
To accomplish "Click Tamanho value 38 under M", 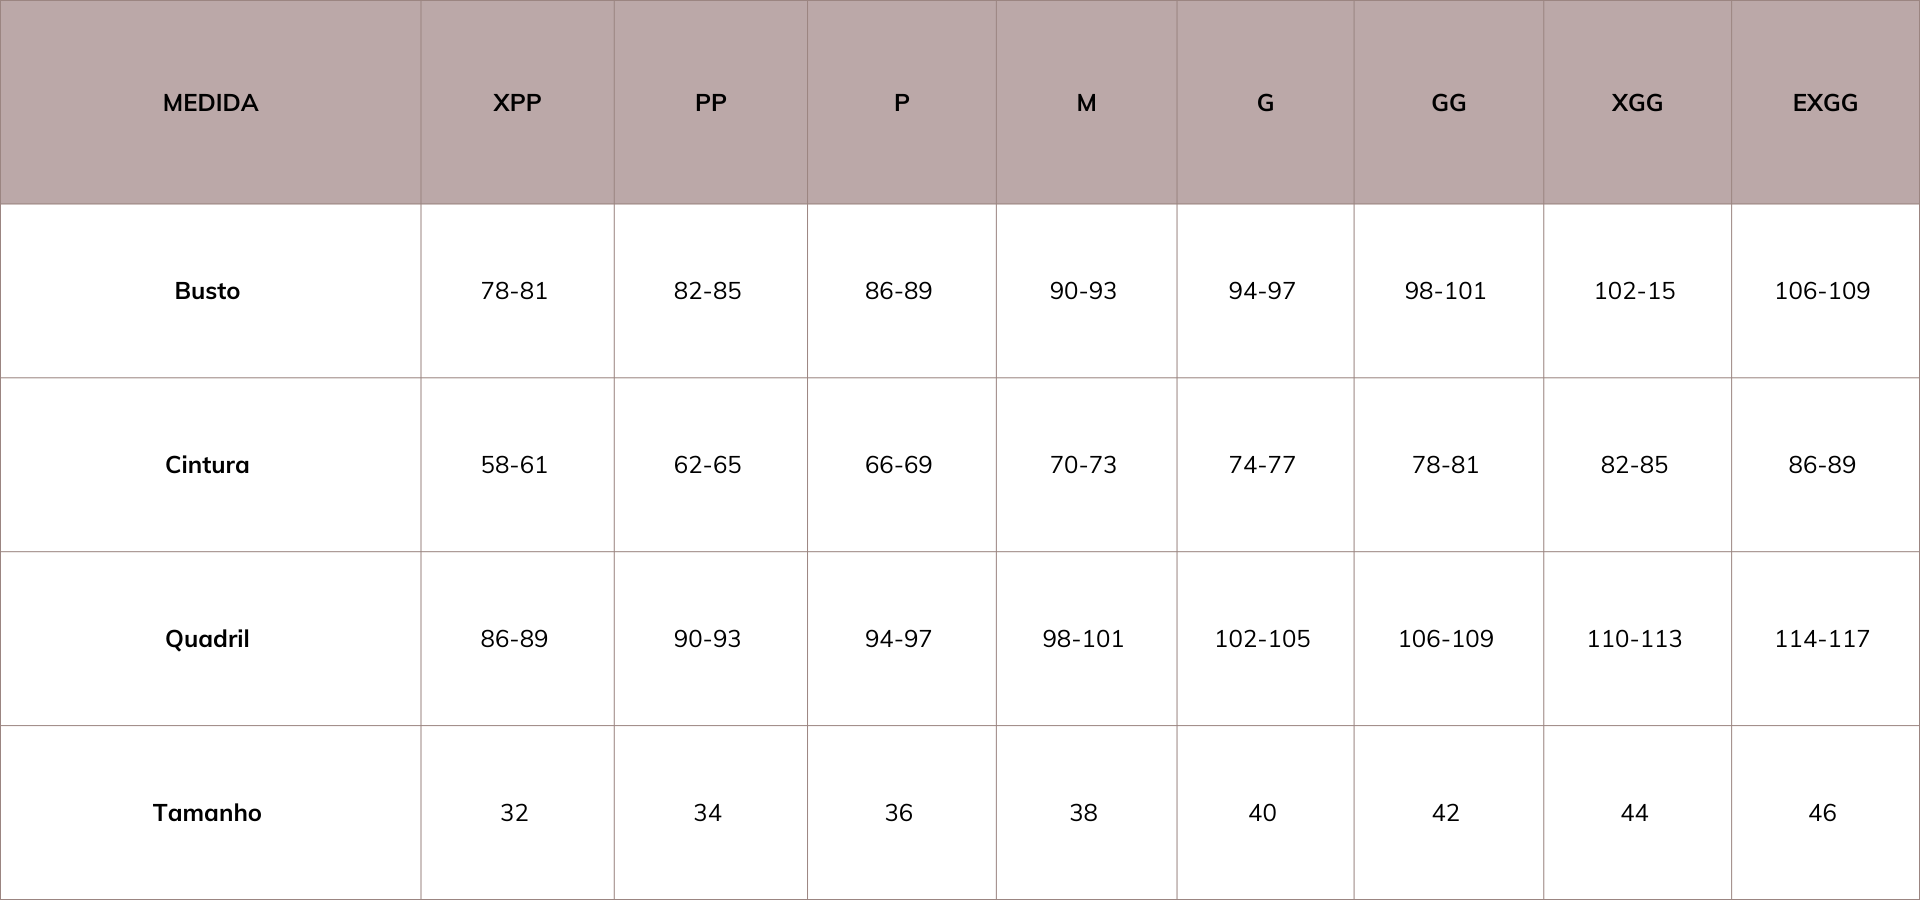I will 1083,813.
